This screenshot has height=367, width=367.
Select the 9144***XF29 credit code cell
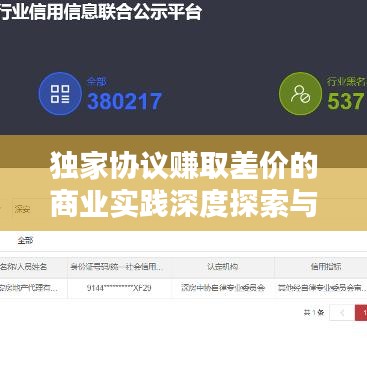click(120, 288)
